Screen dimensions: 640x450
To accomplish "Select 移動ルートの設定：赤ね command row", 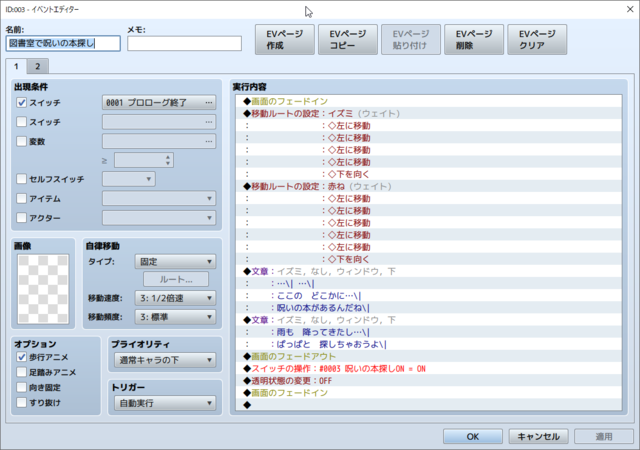I will (x=429, y=186).
